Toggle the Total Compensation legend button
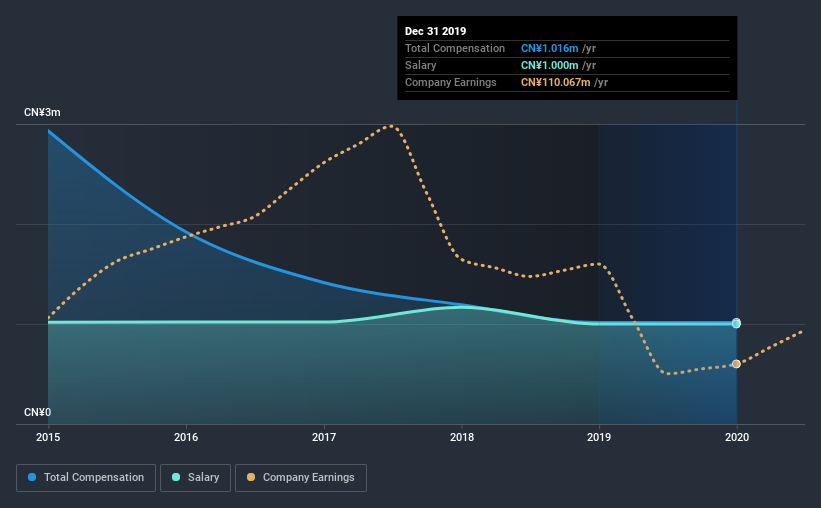 click(86, 478)
